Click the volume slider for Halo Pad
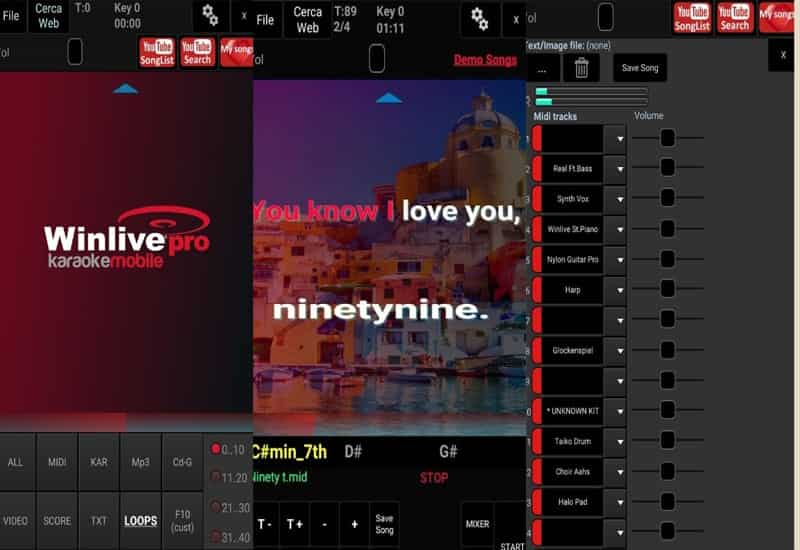This screenshot has height=550, width=800. click(x=667, y=502)
